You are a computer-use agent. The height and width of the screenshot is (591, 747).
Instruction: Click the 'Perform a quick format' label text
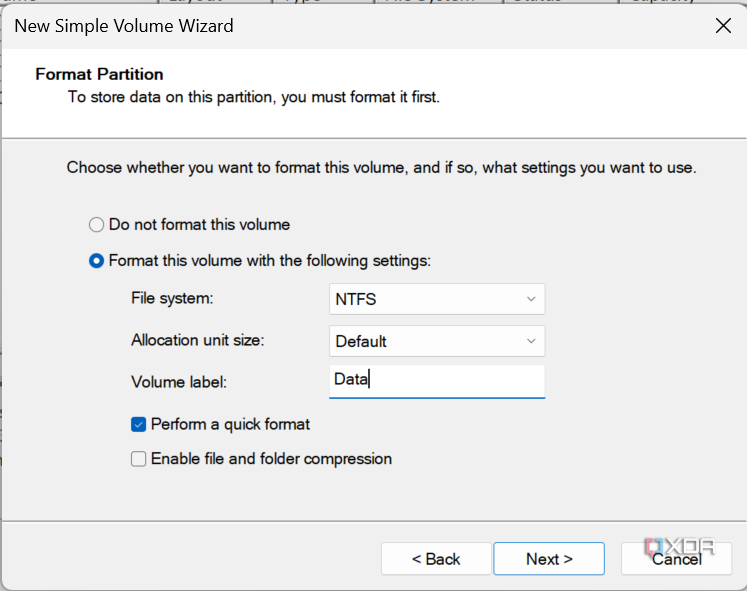[230, 424]
